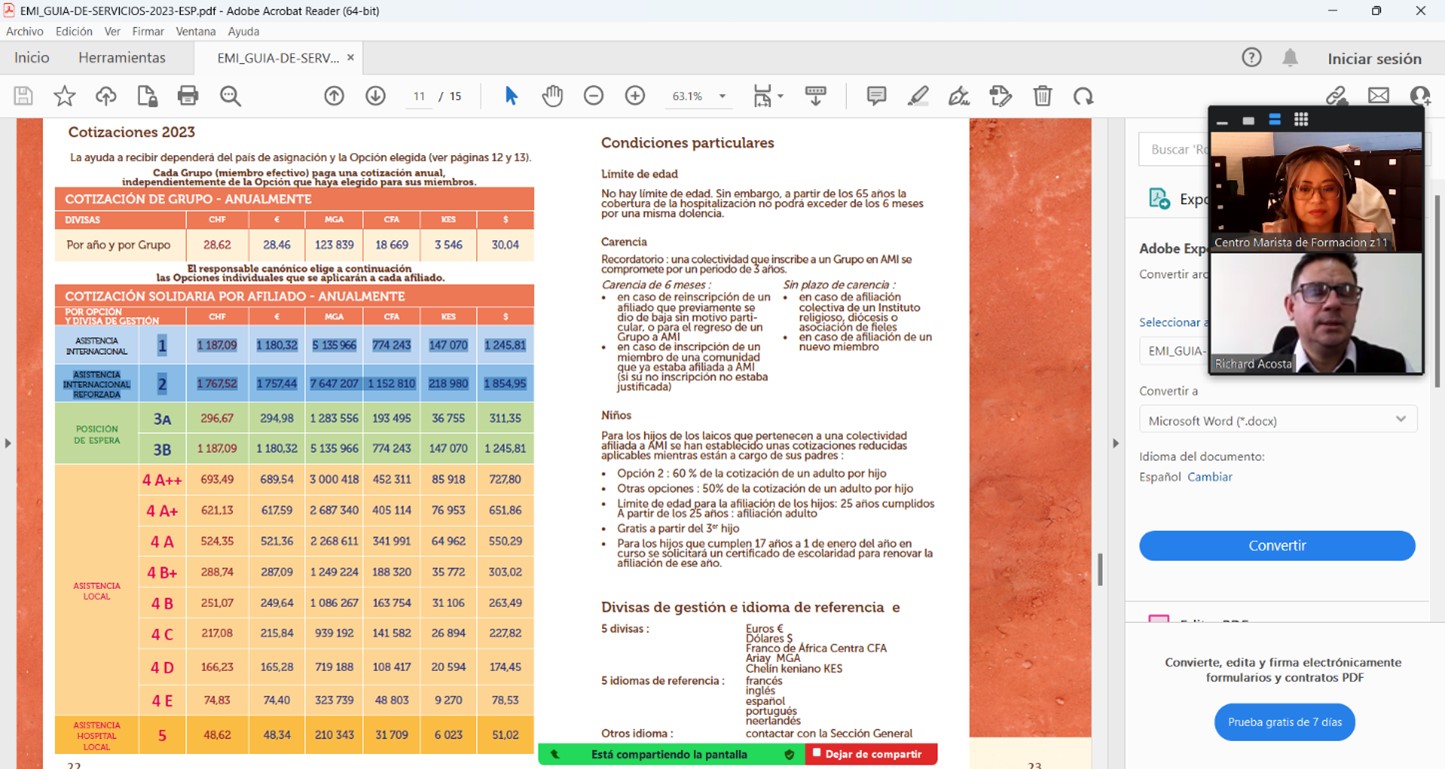Add a sticky note comment
The width and height of the screenshot is (1445, 769).
tap(877, 96)
